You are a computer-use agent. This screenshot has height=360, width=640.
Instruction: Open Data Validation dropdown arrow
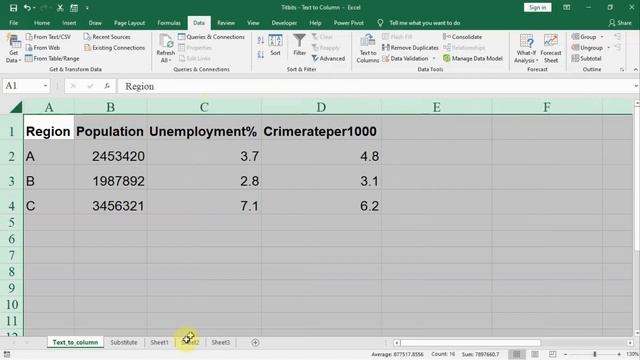pos(434,58)
